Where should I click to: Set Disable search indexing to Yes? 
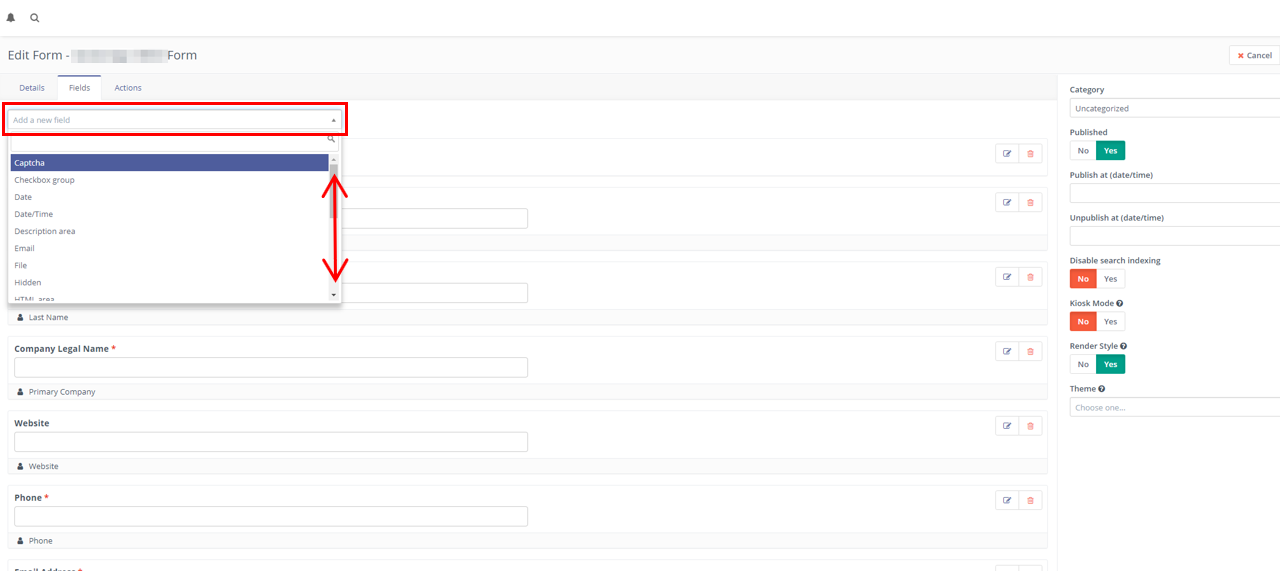[x=1110, y=279]
